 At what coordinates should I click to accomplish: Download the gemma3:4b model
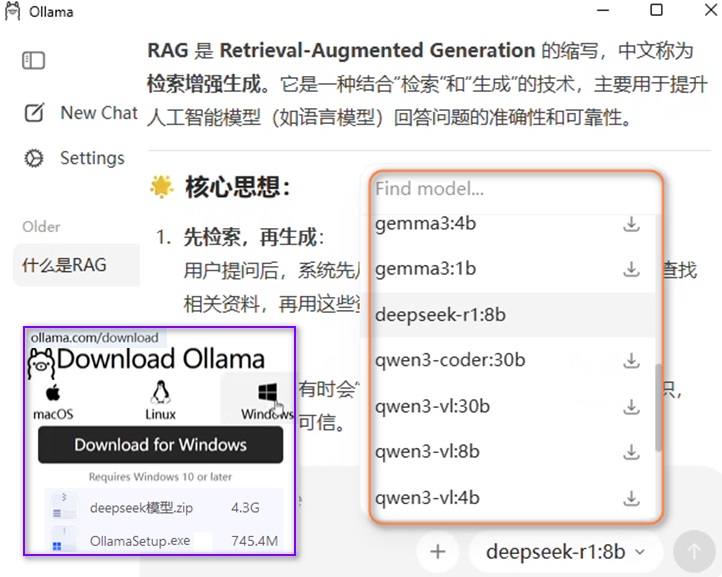(631, 224)
